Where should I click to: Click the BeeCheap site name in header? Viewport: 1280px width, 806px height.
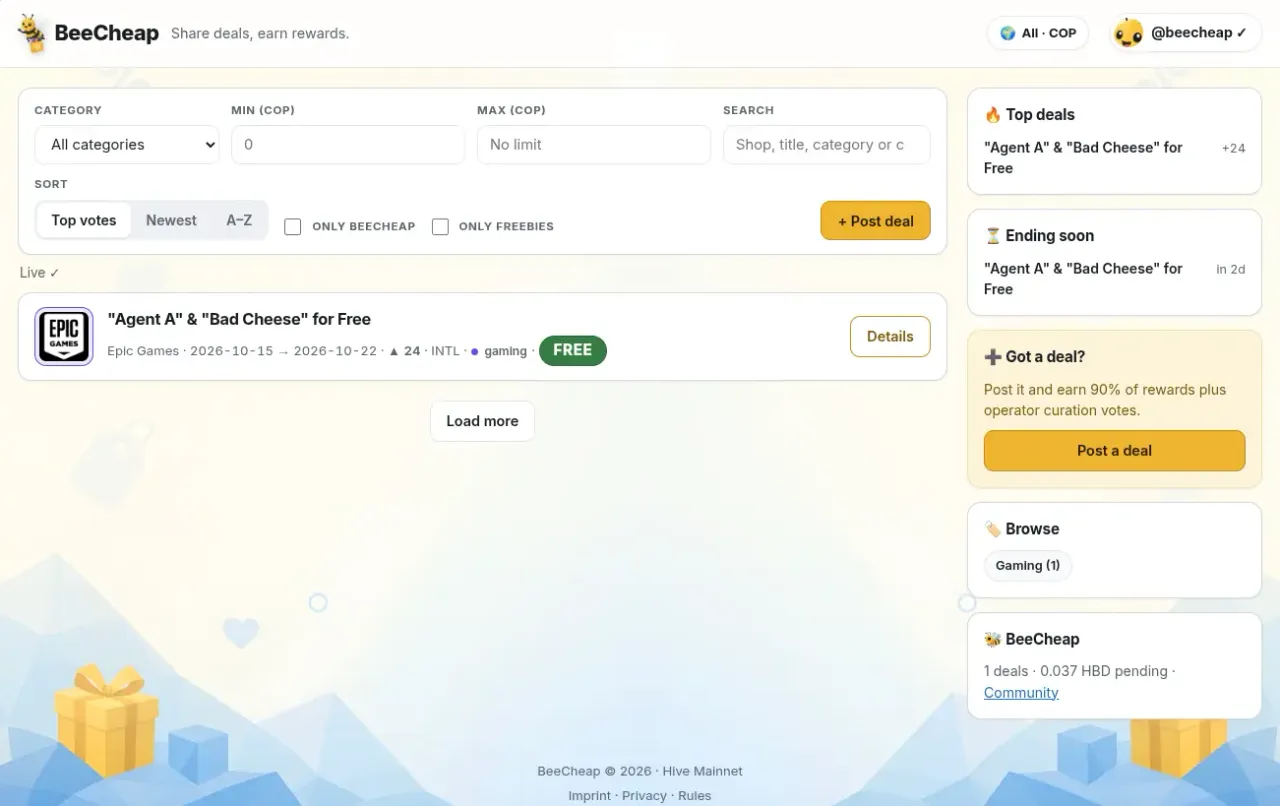pyautogui.click(x=106, y=33)
